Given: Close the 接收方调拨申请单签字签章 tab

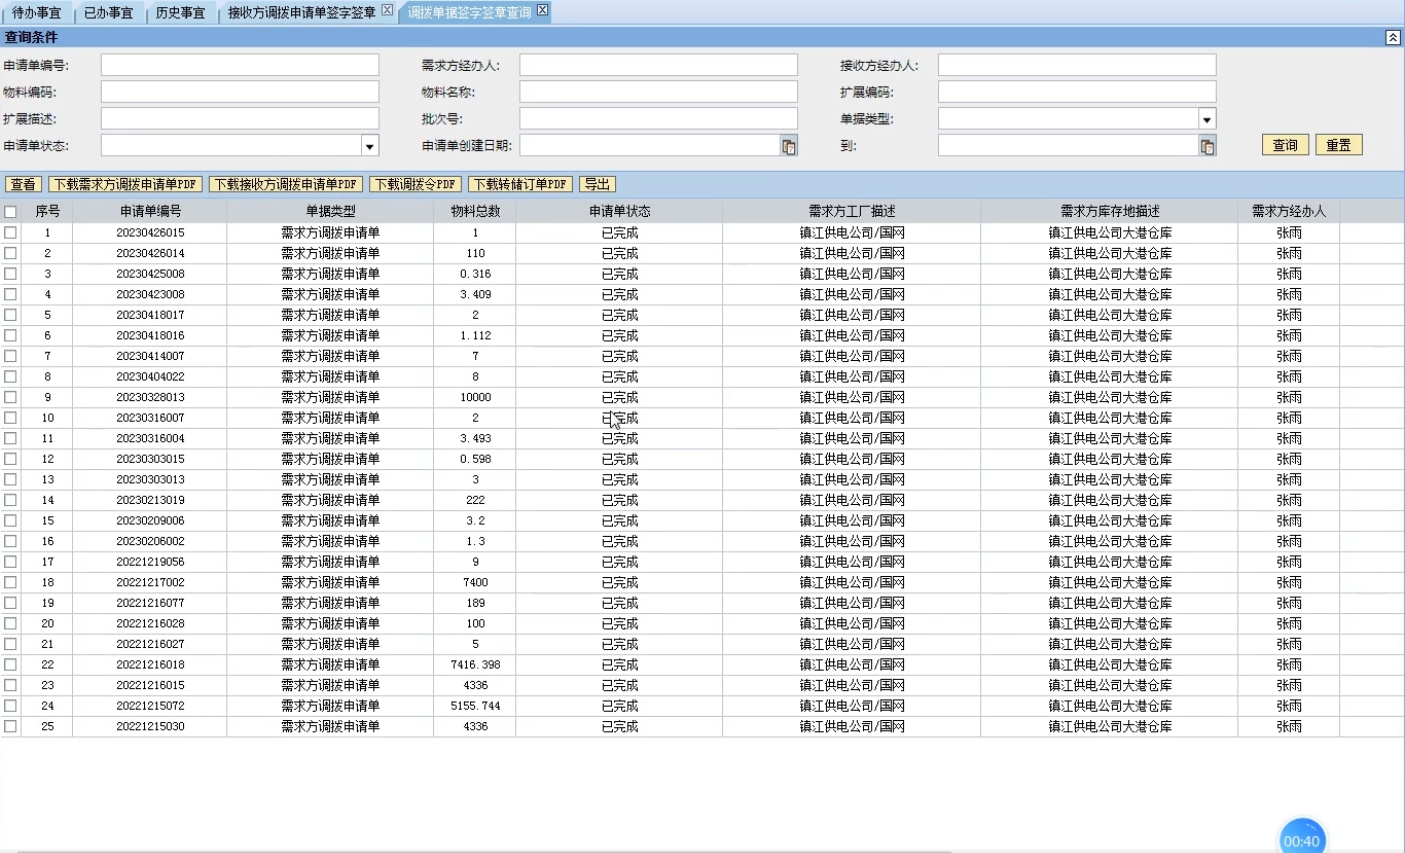Looking at the screenshot, I should (387, 10).
